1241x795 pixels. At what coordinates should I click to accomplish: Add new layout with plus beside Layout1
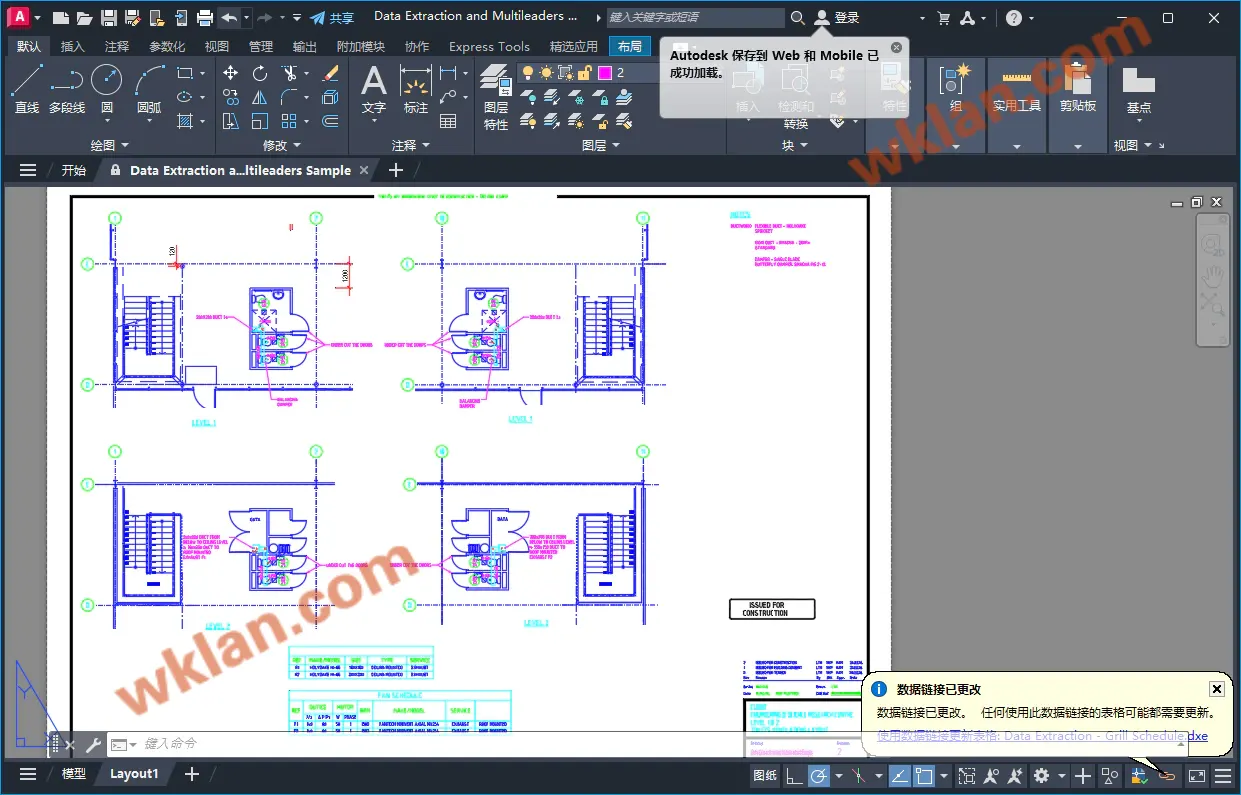click(x=192, y=774)
